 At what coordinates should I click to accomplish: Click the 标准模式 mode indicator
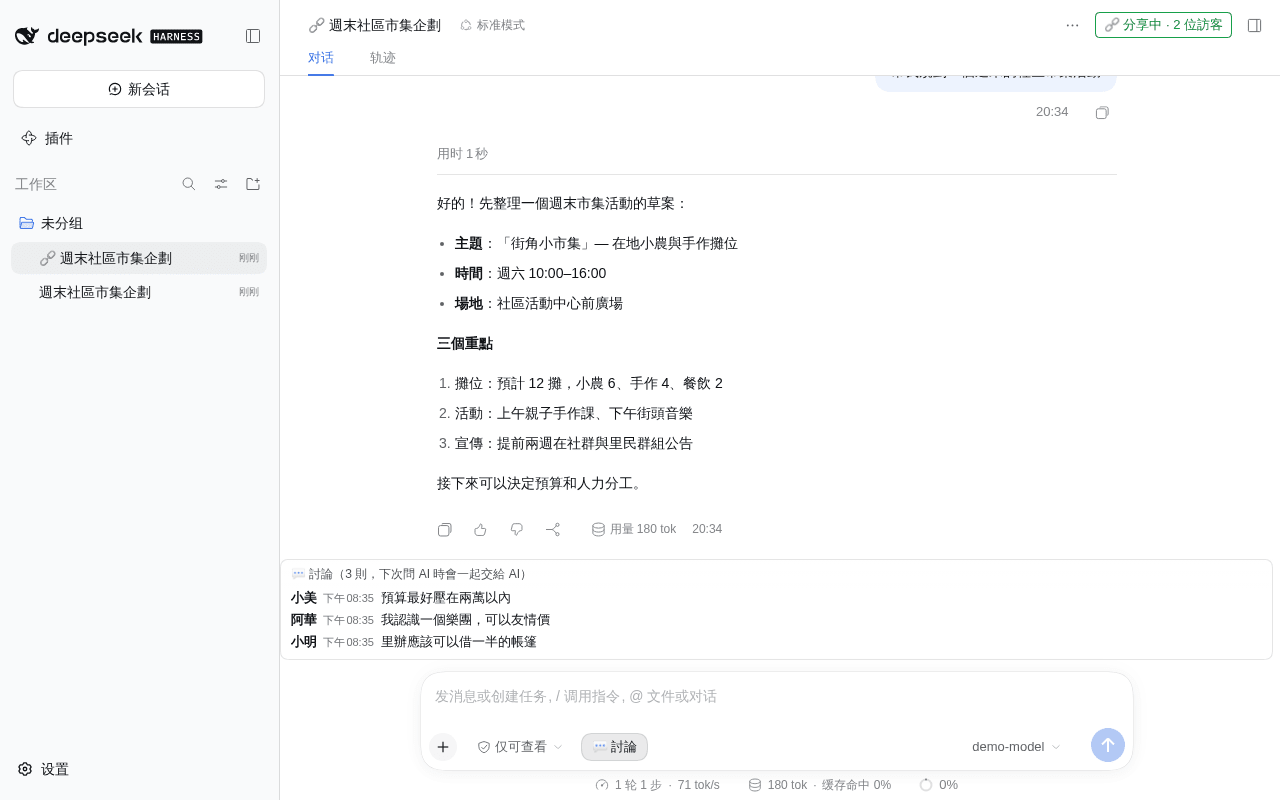[492, 25]
